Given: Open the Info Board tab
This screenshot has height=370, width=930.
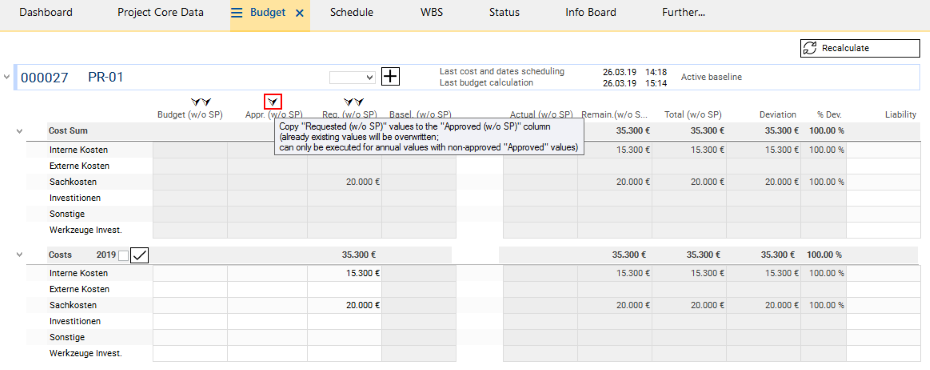Looking at the screenshot, I should (x=591, y=12).
